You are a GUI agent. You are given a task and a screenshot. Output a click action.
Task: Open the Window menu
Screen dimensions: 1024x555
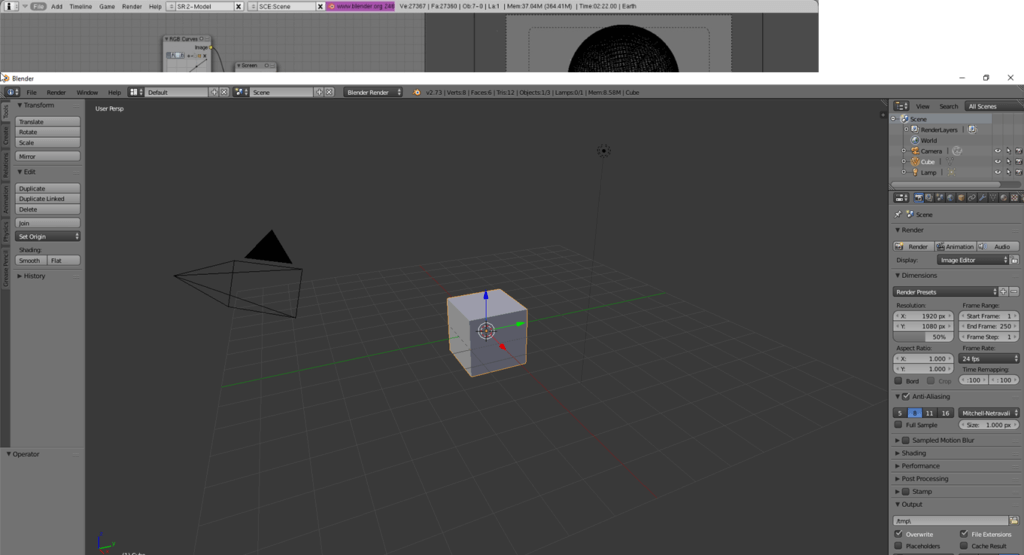[87, 92]
